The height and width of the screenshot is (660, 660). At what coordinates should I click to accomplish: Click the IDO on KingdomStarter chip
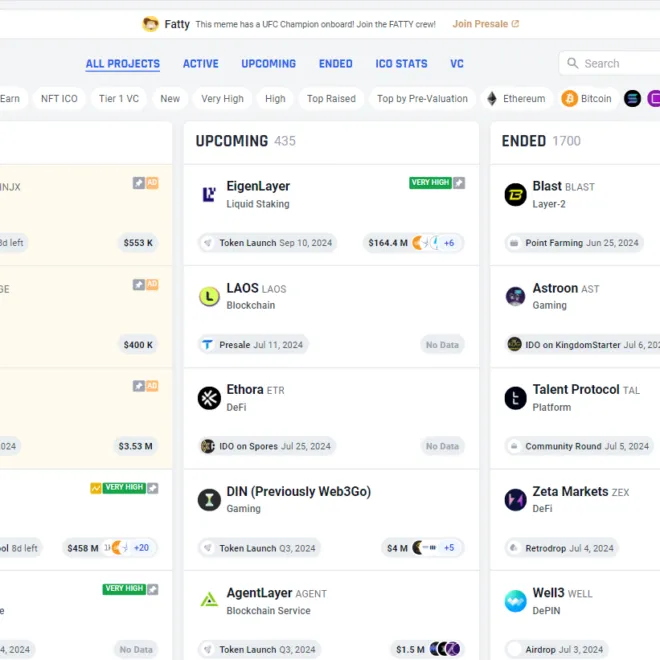pyautogui.click(x=583, y=345)
